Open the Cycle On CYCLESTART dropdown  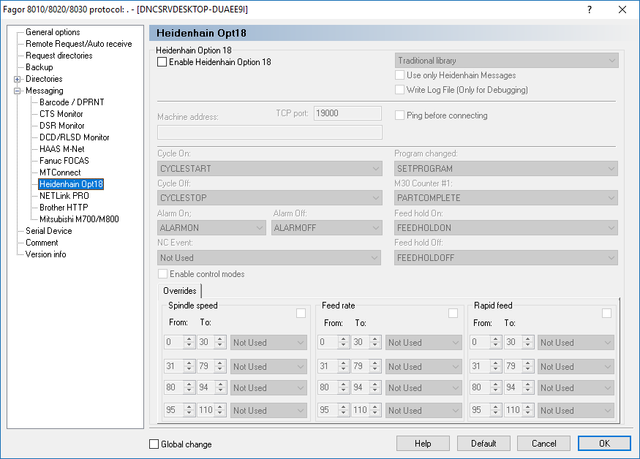pos(269,169)
